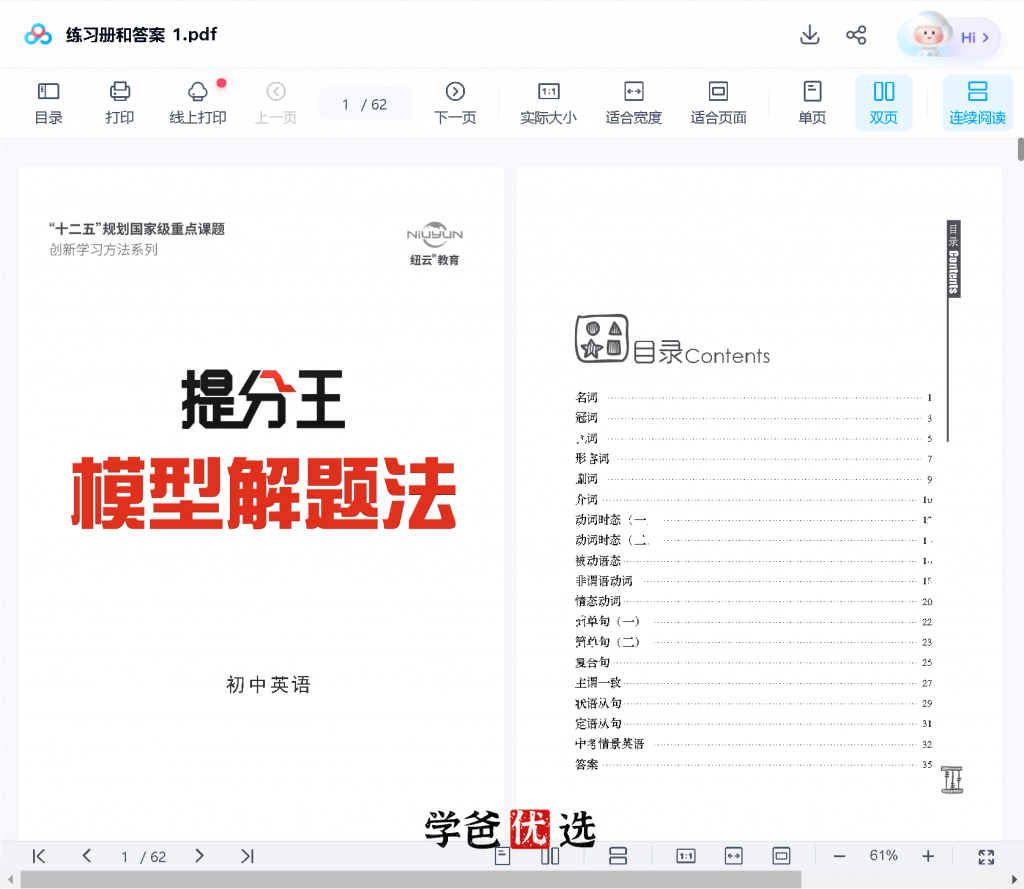This screenshot has width=1024, height=889.
Task: Click the page number field in top toolbar
Action: tap(365, 104)
